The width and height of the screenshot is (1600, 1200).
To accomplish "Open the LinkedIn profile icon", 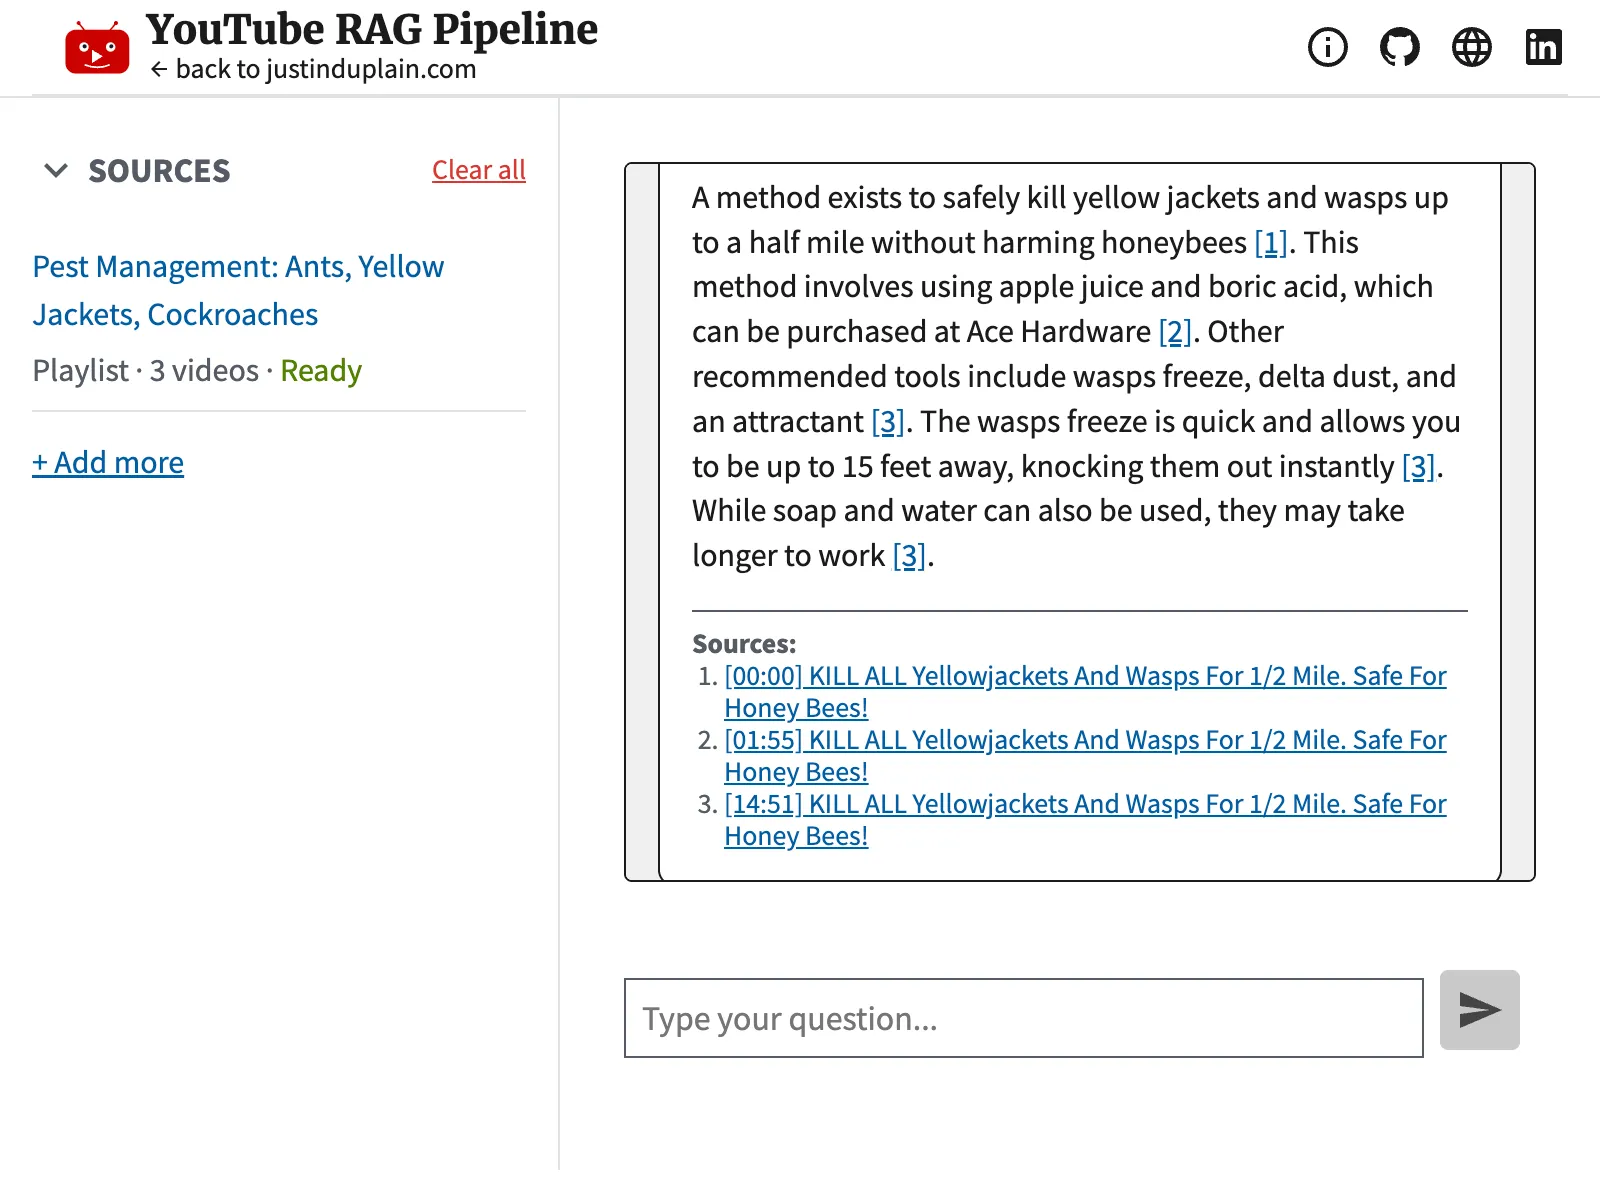I will tap(1544, 46).
